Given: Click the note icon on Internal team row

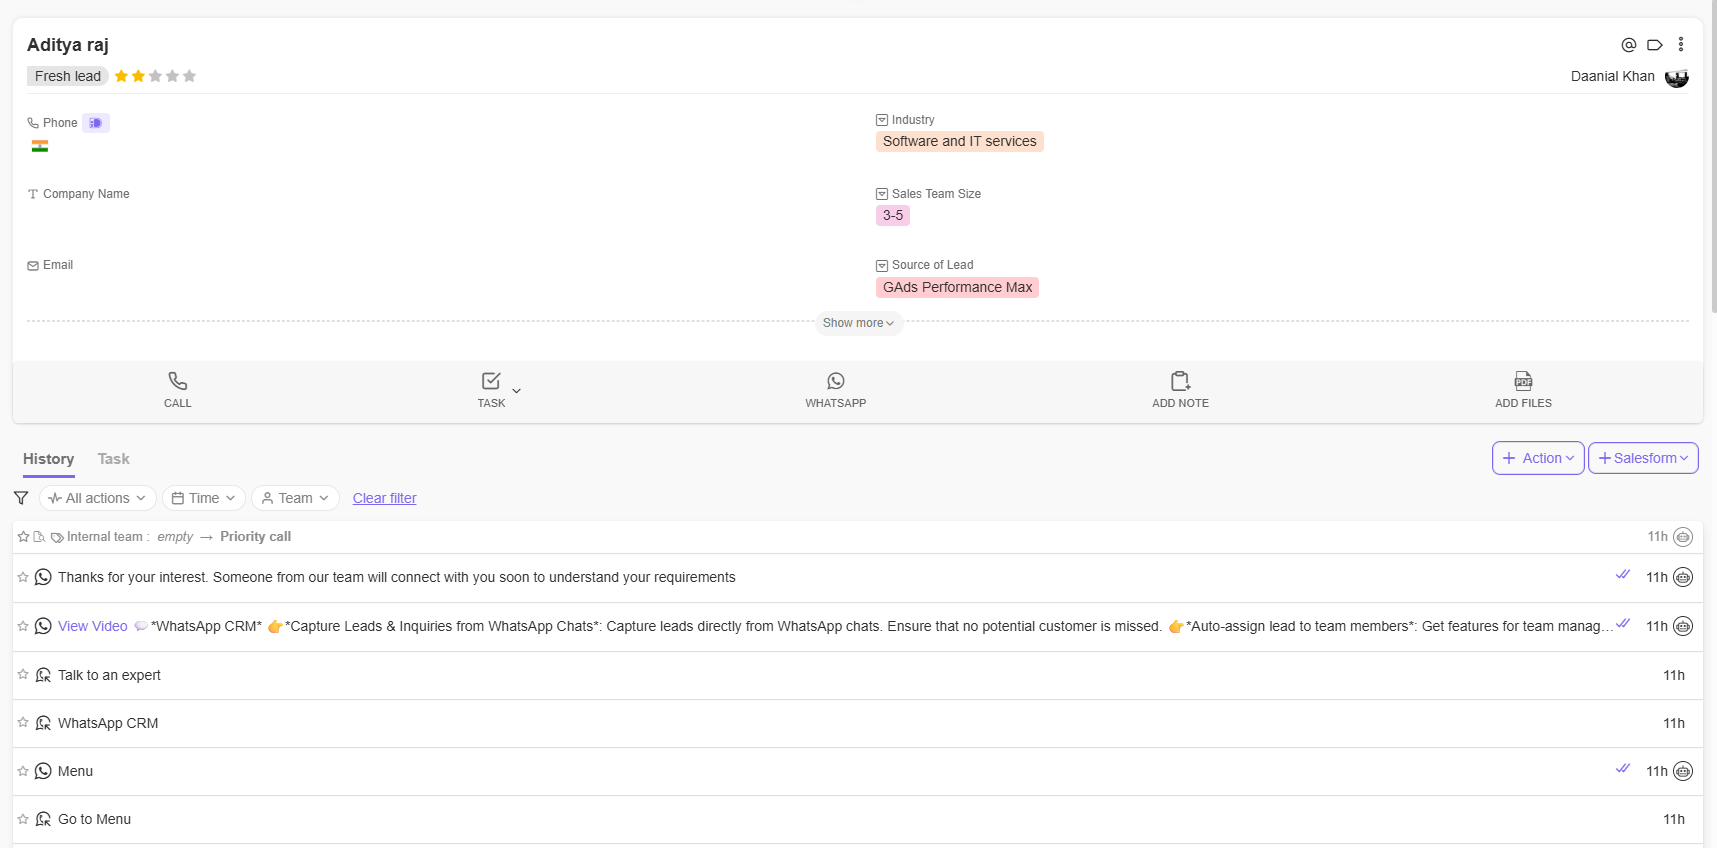Looking at the screenshot, I should pos(39,537).
